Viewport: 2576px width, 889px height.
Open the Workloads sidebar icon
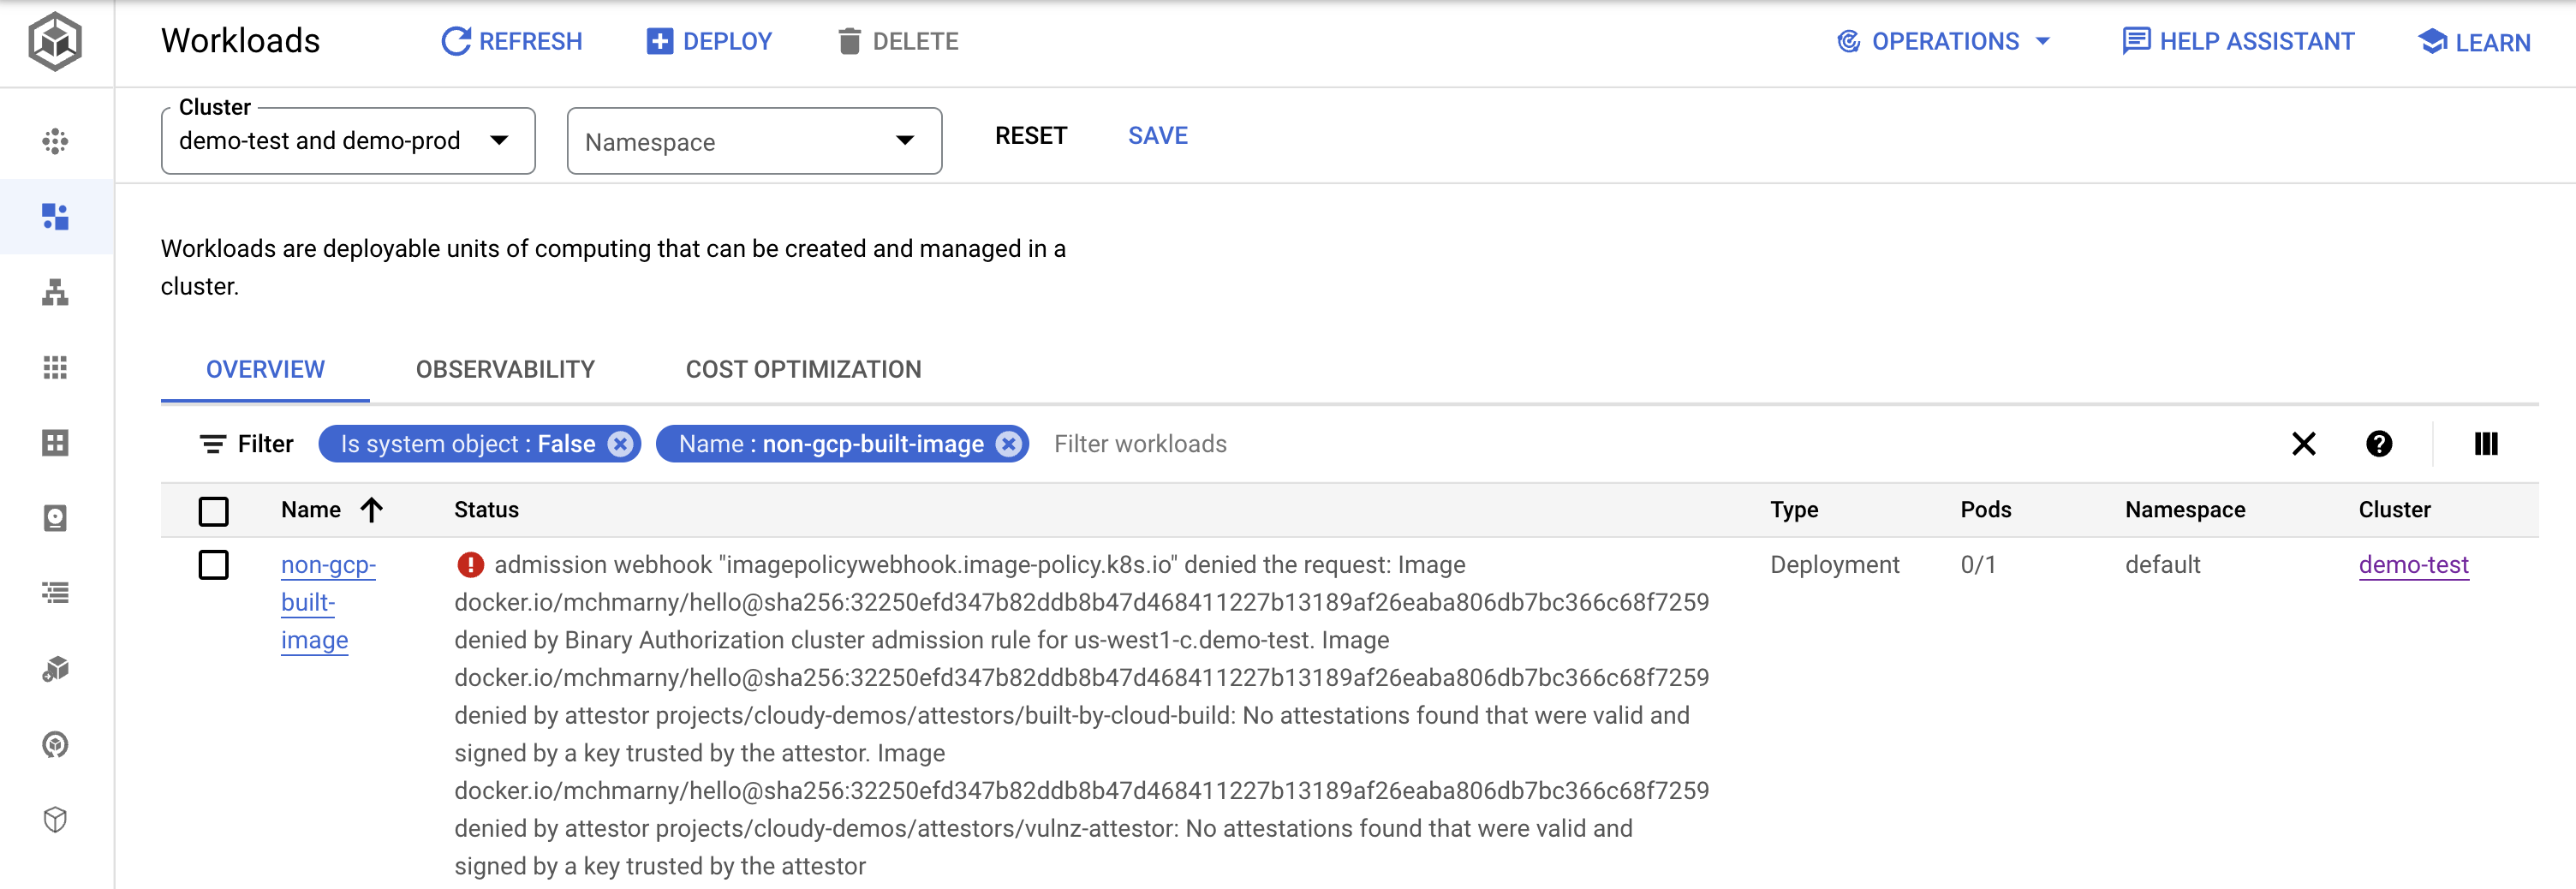55,216
